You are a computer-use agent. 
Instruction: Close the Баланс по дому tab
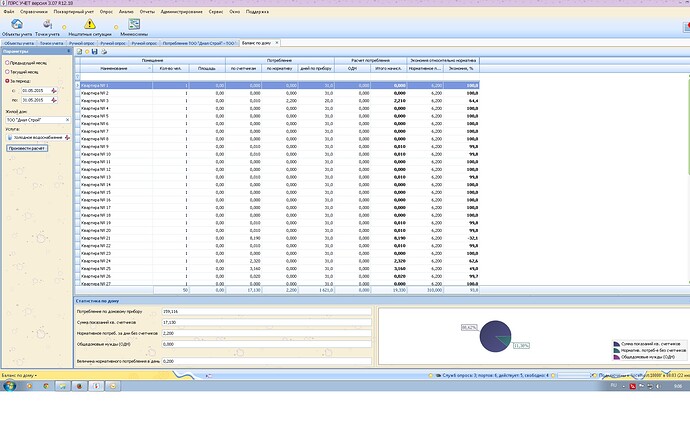[277, 43]
